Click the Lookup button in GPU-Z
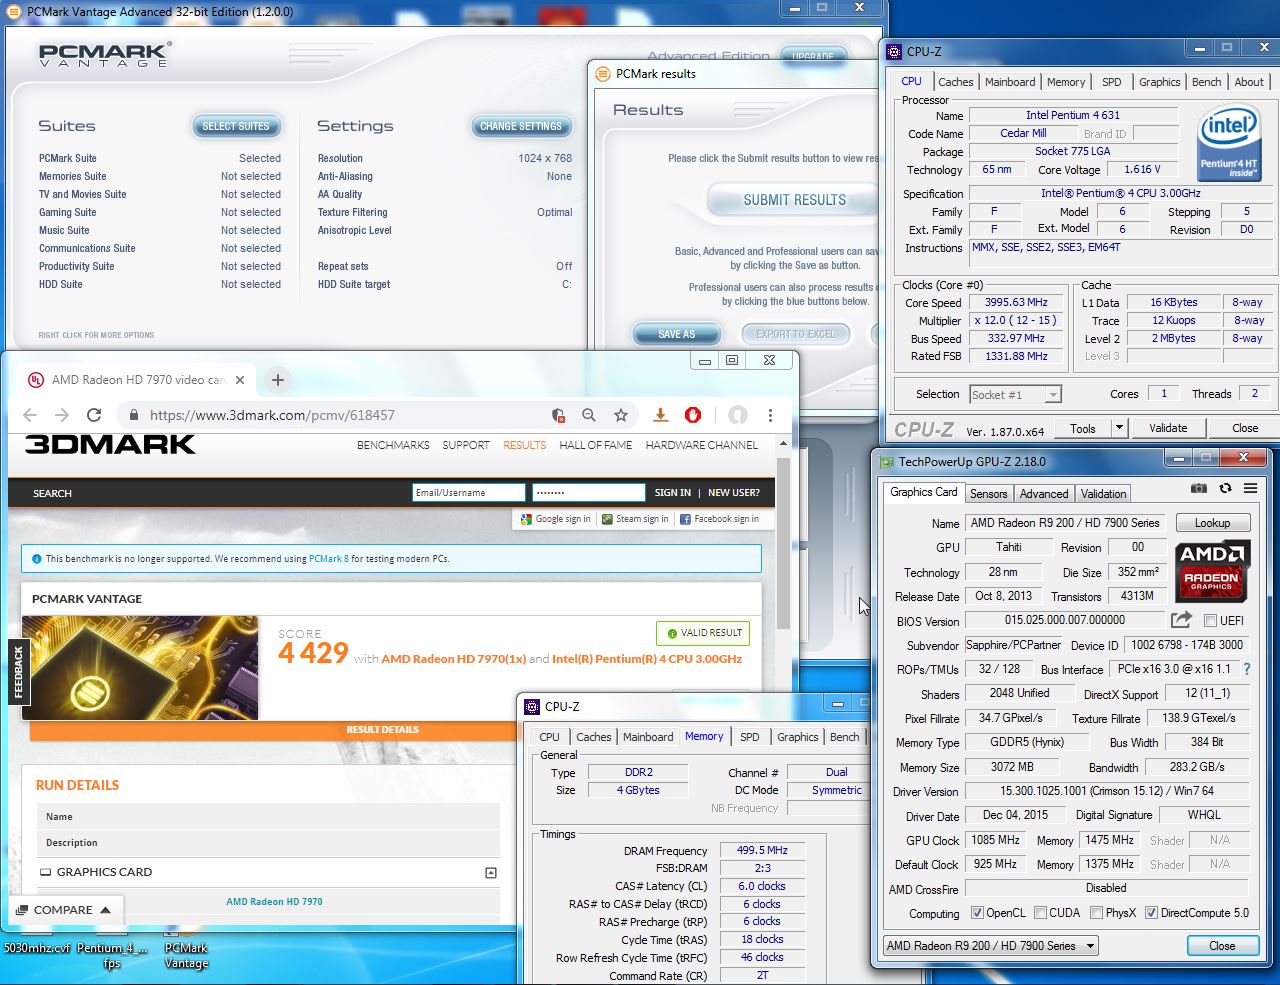 1212,523
